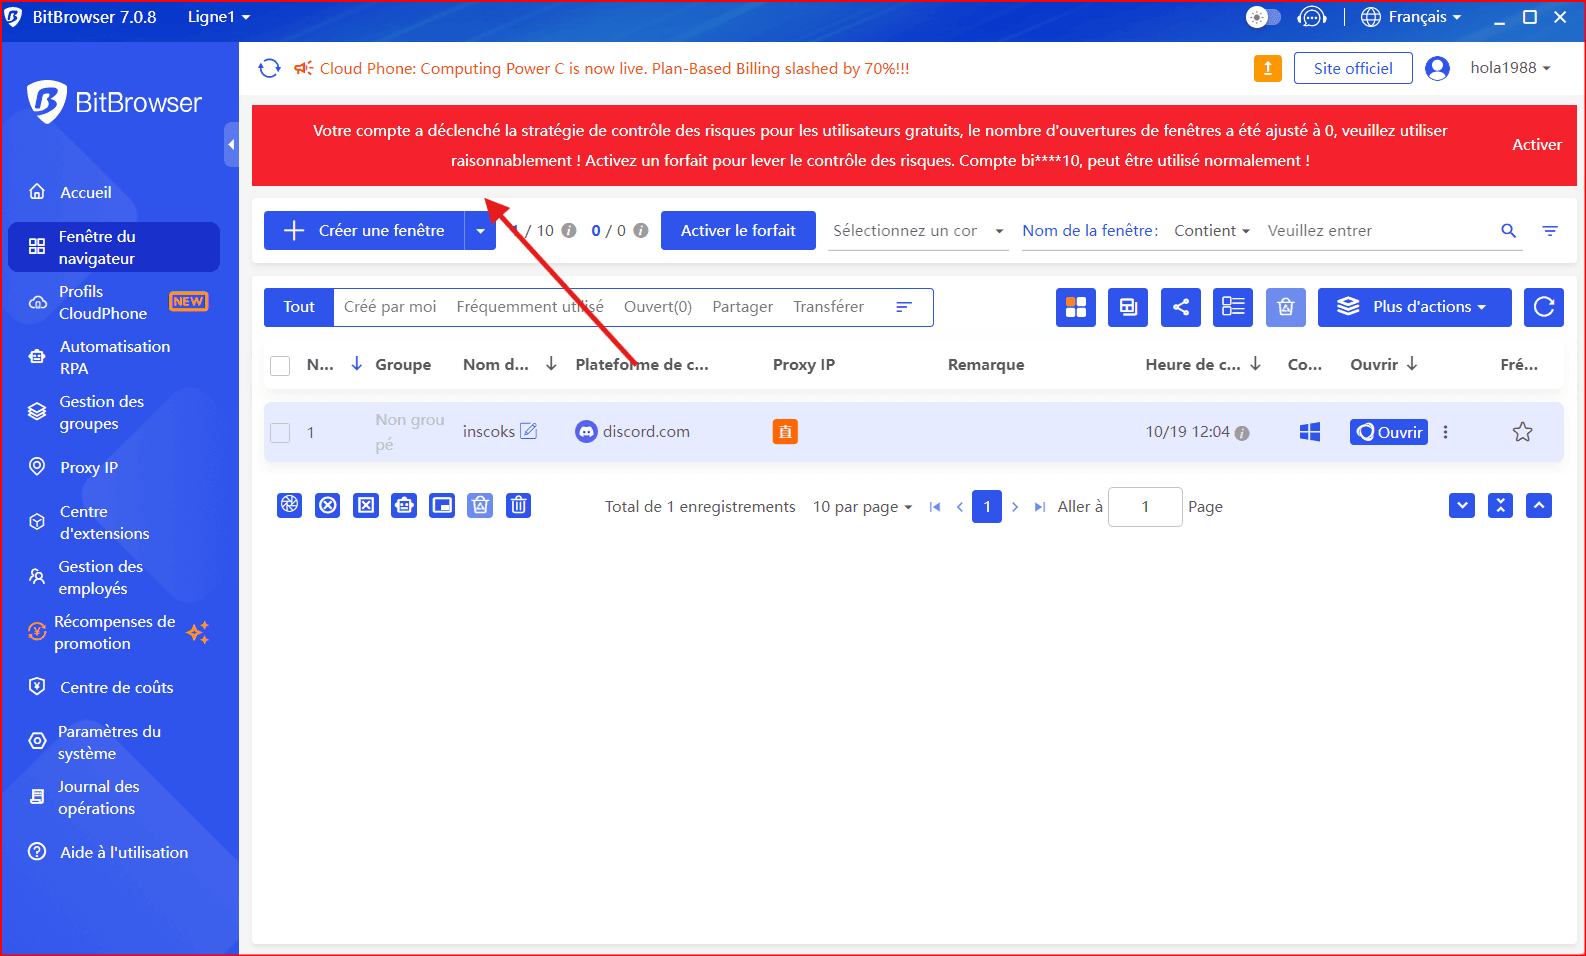This screenshot has height=956, width=1586.
Task: Click the Site officiel button
Action: tap(1352, 68)
